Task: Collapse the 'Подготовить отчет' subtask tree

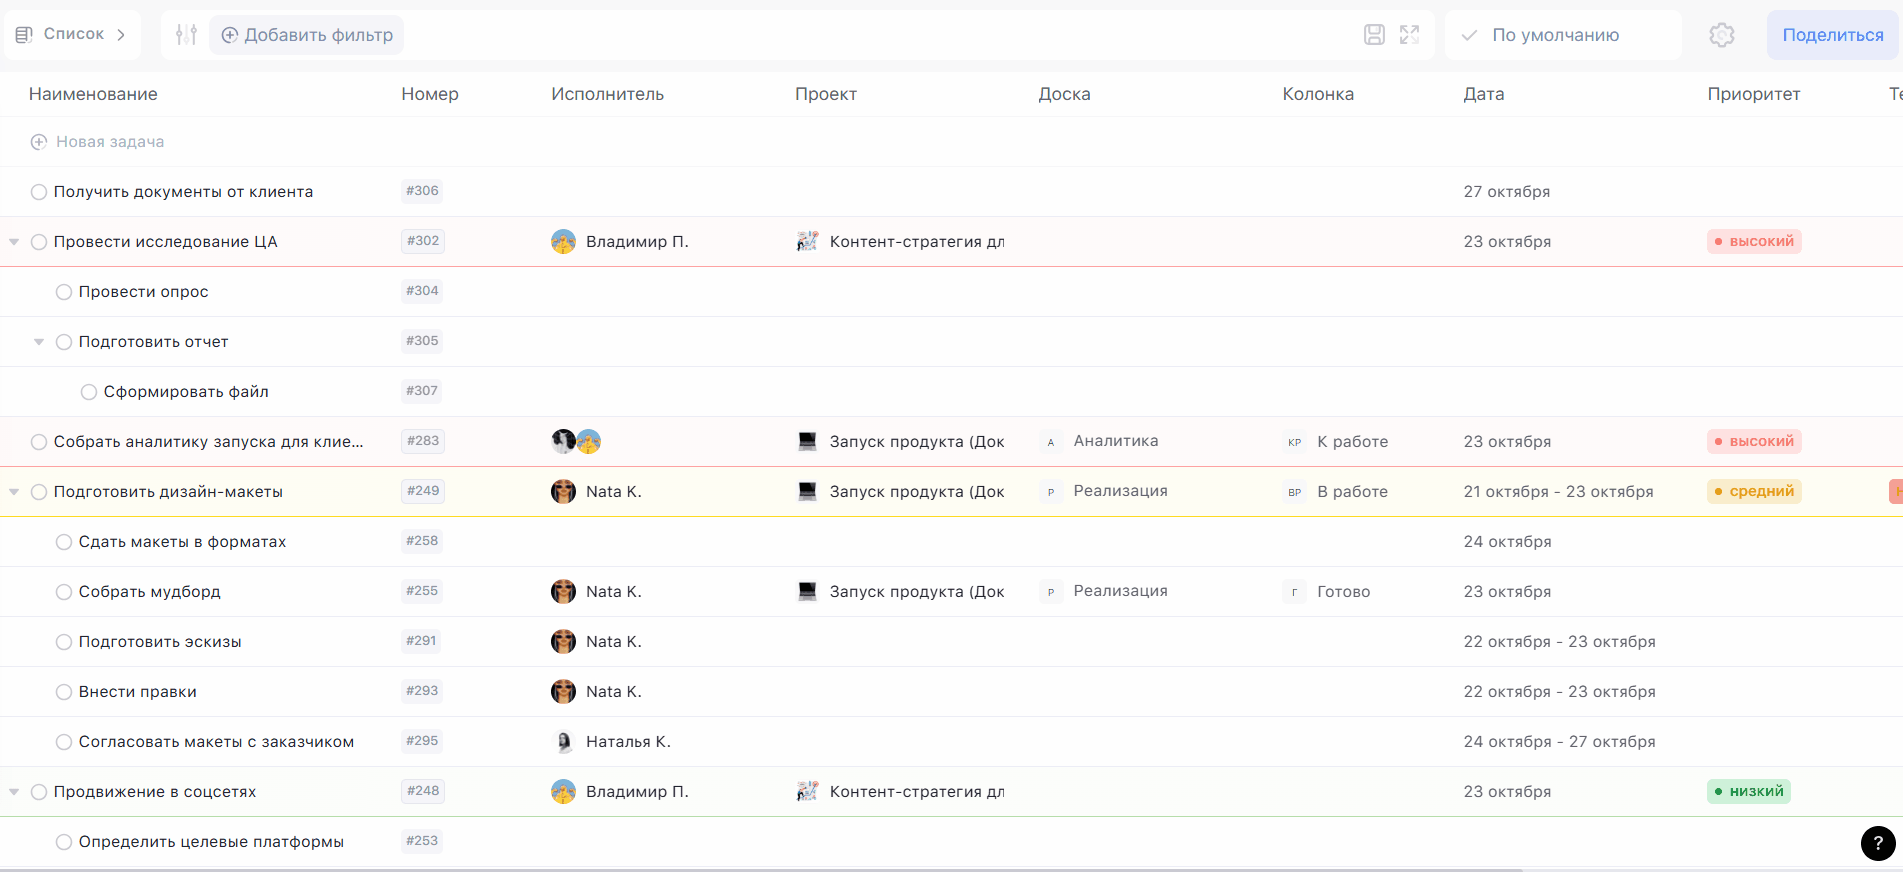Action: click(39, 342)
